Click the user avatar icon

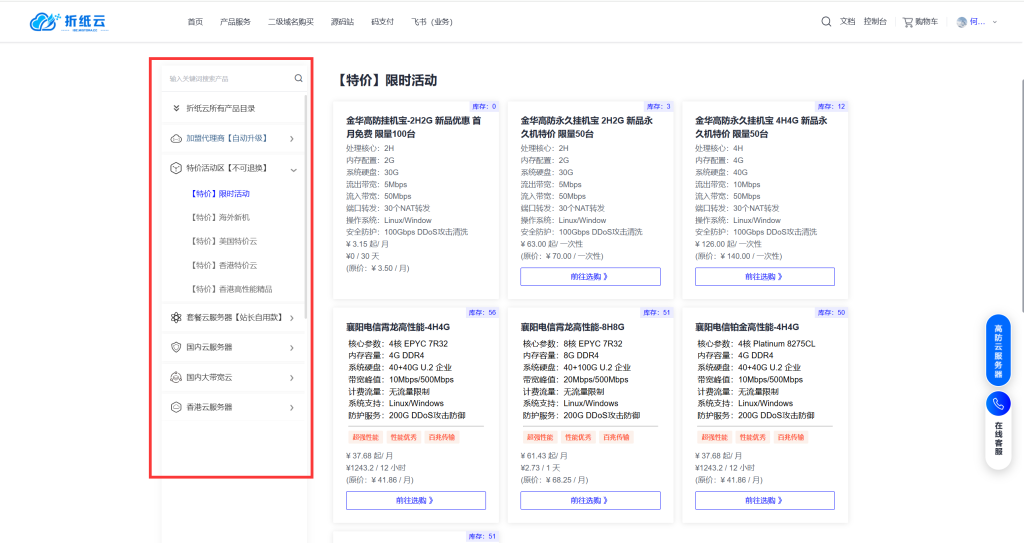click(x=962, y=22)
